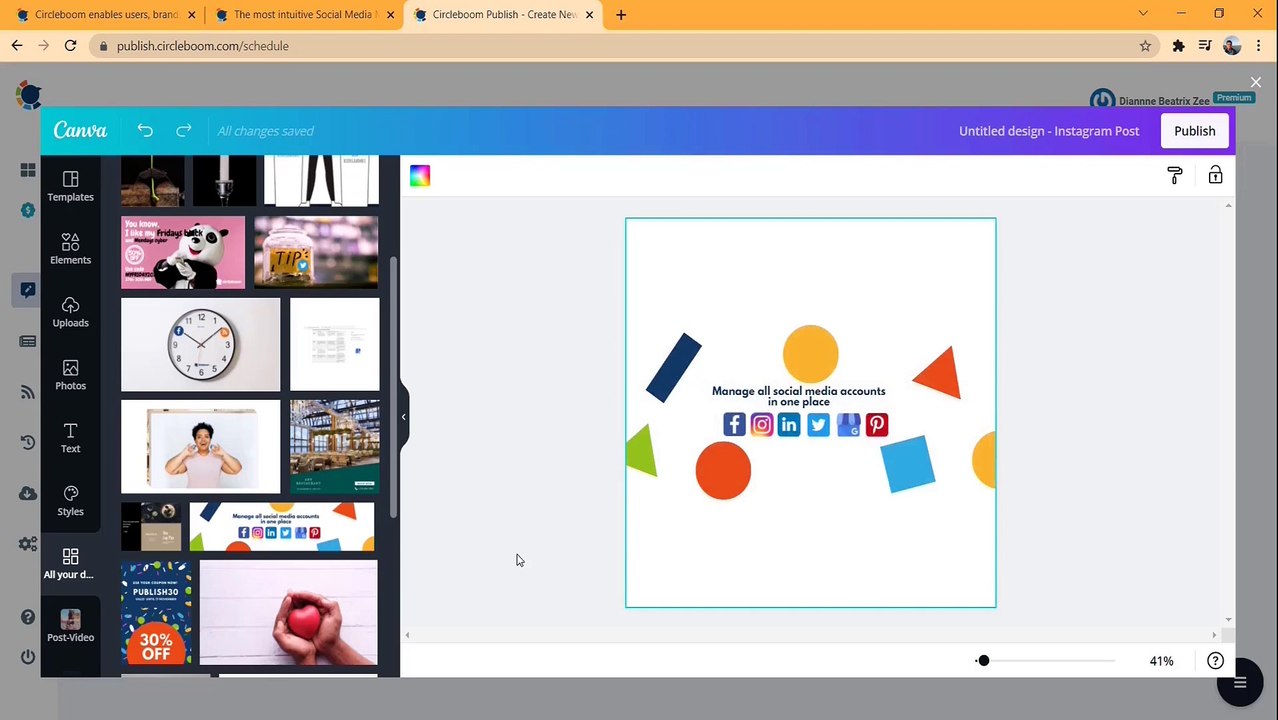Open a new browser tab
1278x720 pixels.
(621, 15)
